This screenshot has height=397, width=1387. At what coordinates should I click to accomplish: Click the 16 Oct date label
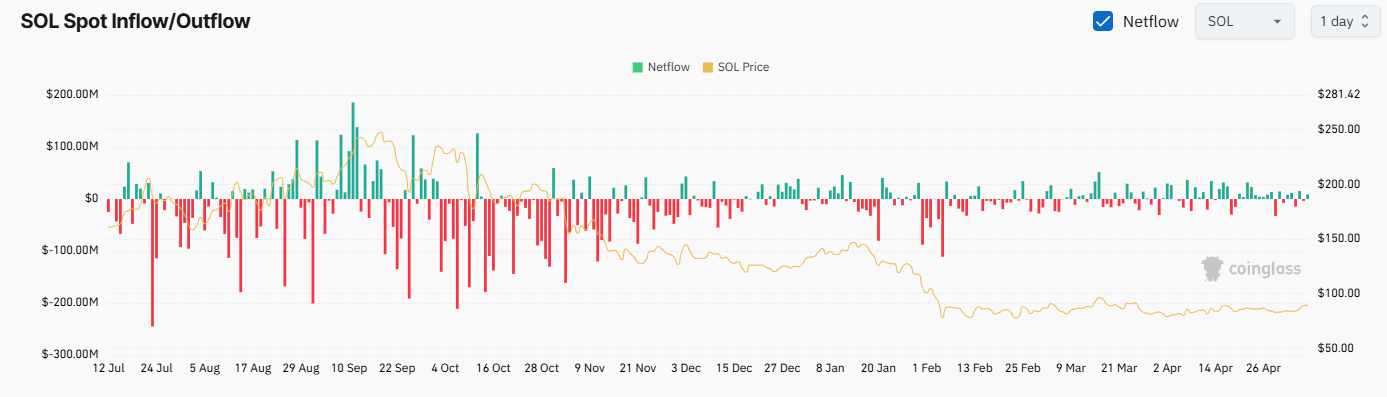click(x=494, y=368)
